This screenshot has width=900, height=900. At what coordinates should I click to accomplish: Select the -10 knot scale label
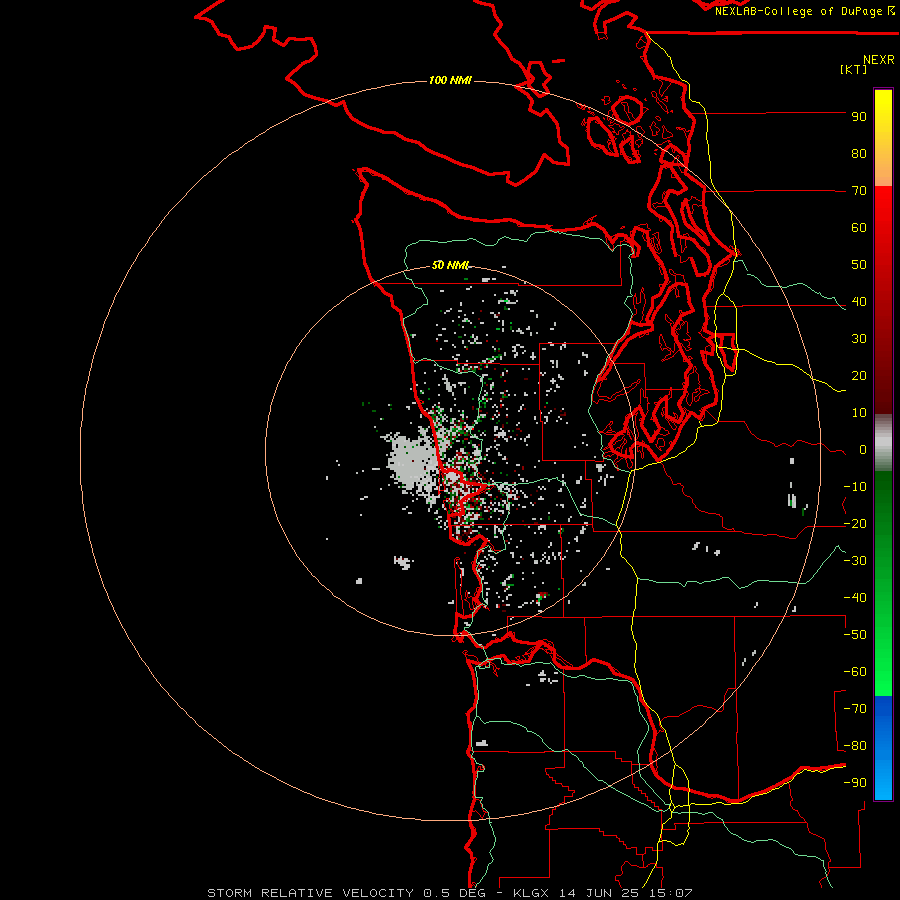tap(855, 487)
